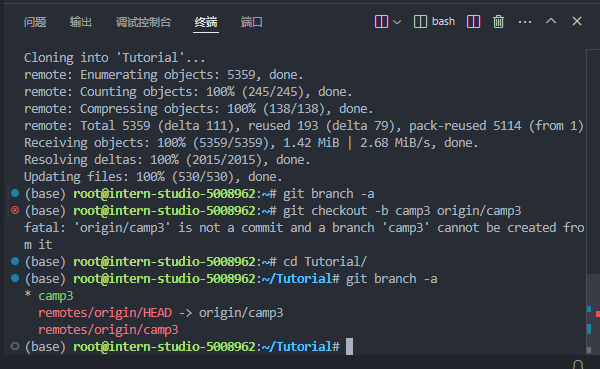
Task: Click the 'remotes/origin/camp3' branch entry
Action: [108, 330]
